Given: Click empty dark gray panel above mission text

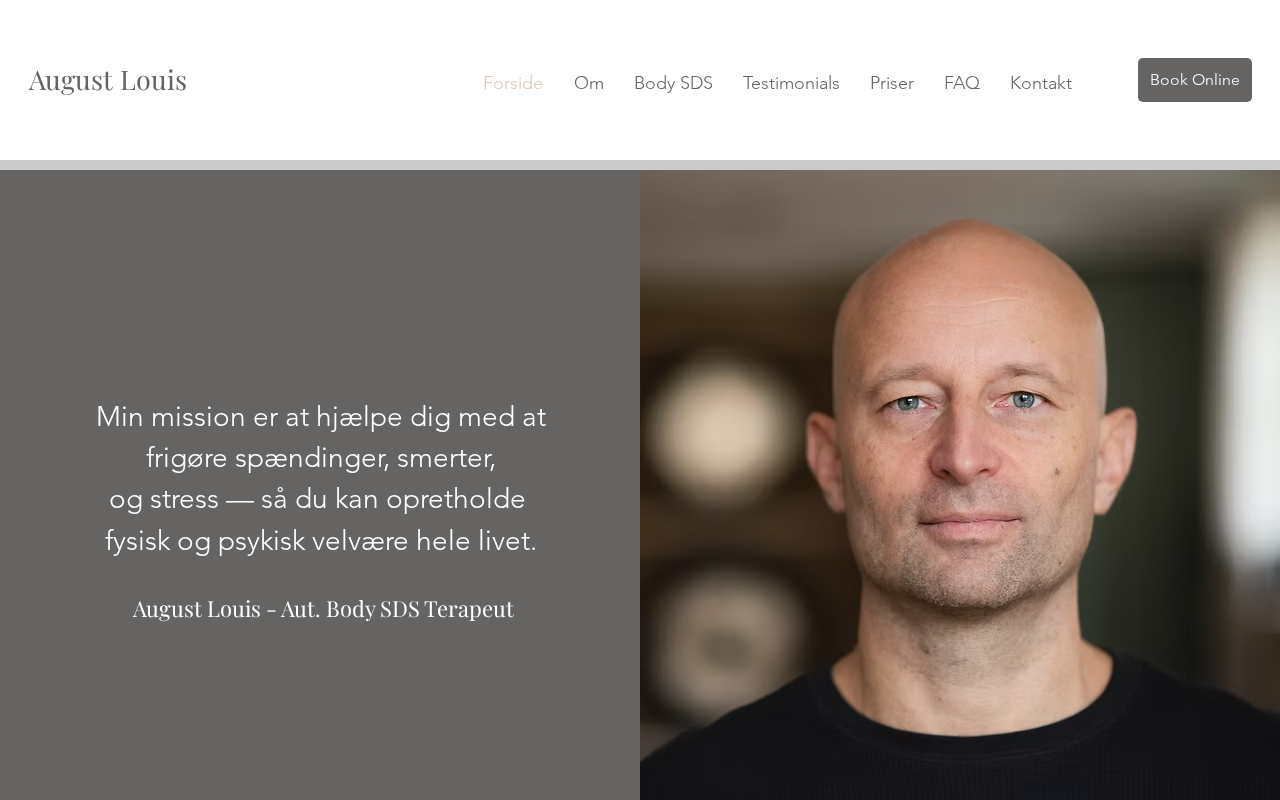Looking at the screenshot, I should click(320, 280).
